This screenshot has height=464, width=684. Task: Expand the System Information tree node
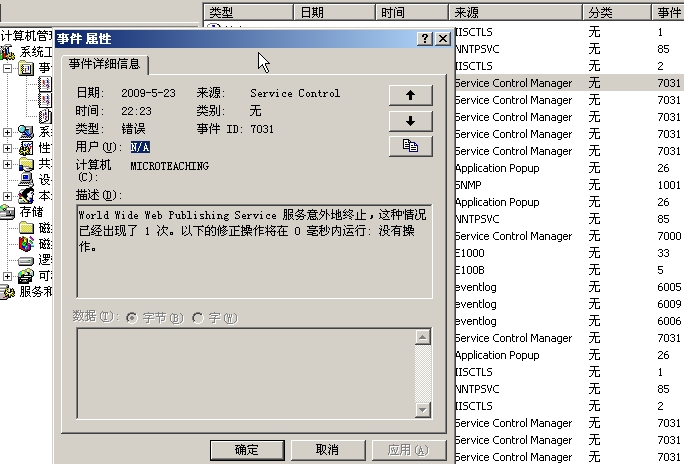7,132
